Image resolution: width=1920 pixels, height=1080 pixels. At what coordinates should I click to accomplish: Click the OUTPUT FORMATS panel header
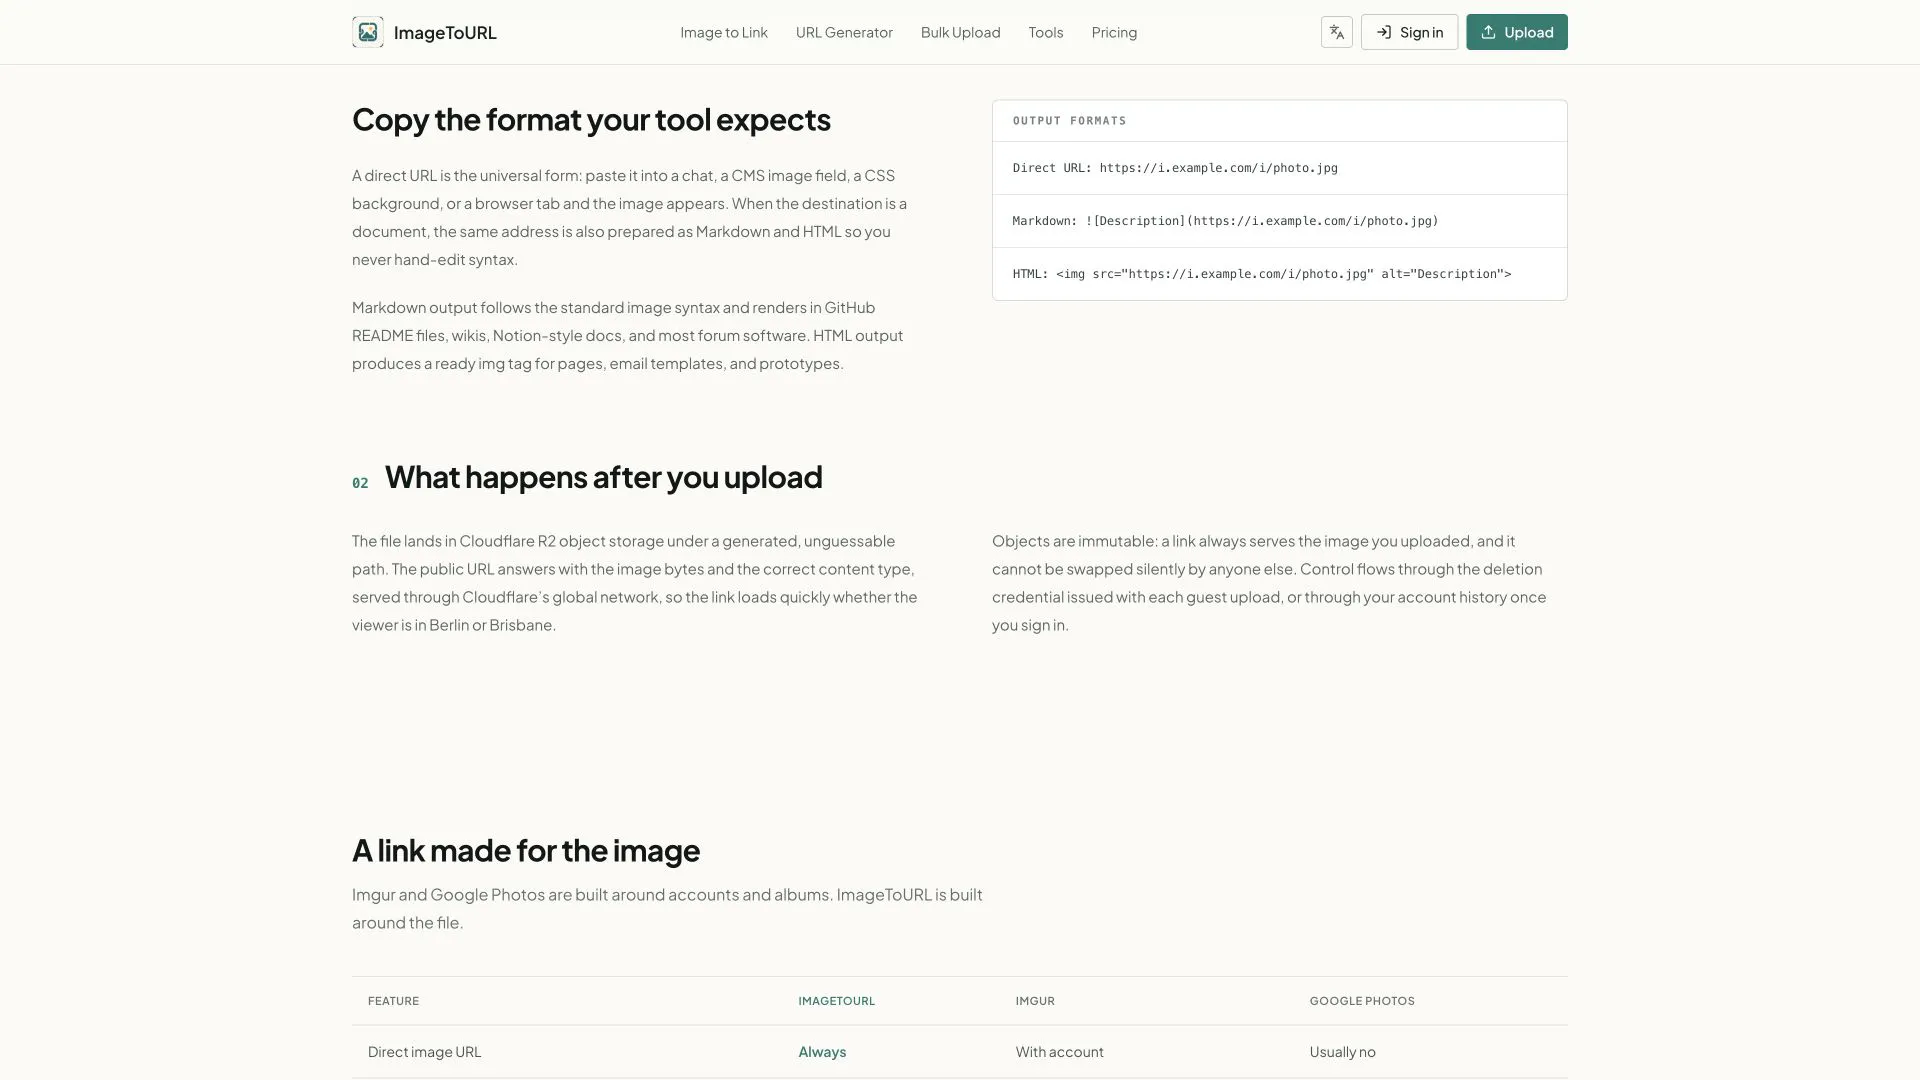(x=1279, y=121)
